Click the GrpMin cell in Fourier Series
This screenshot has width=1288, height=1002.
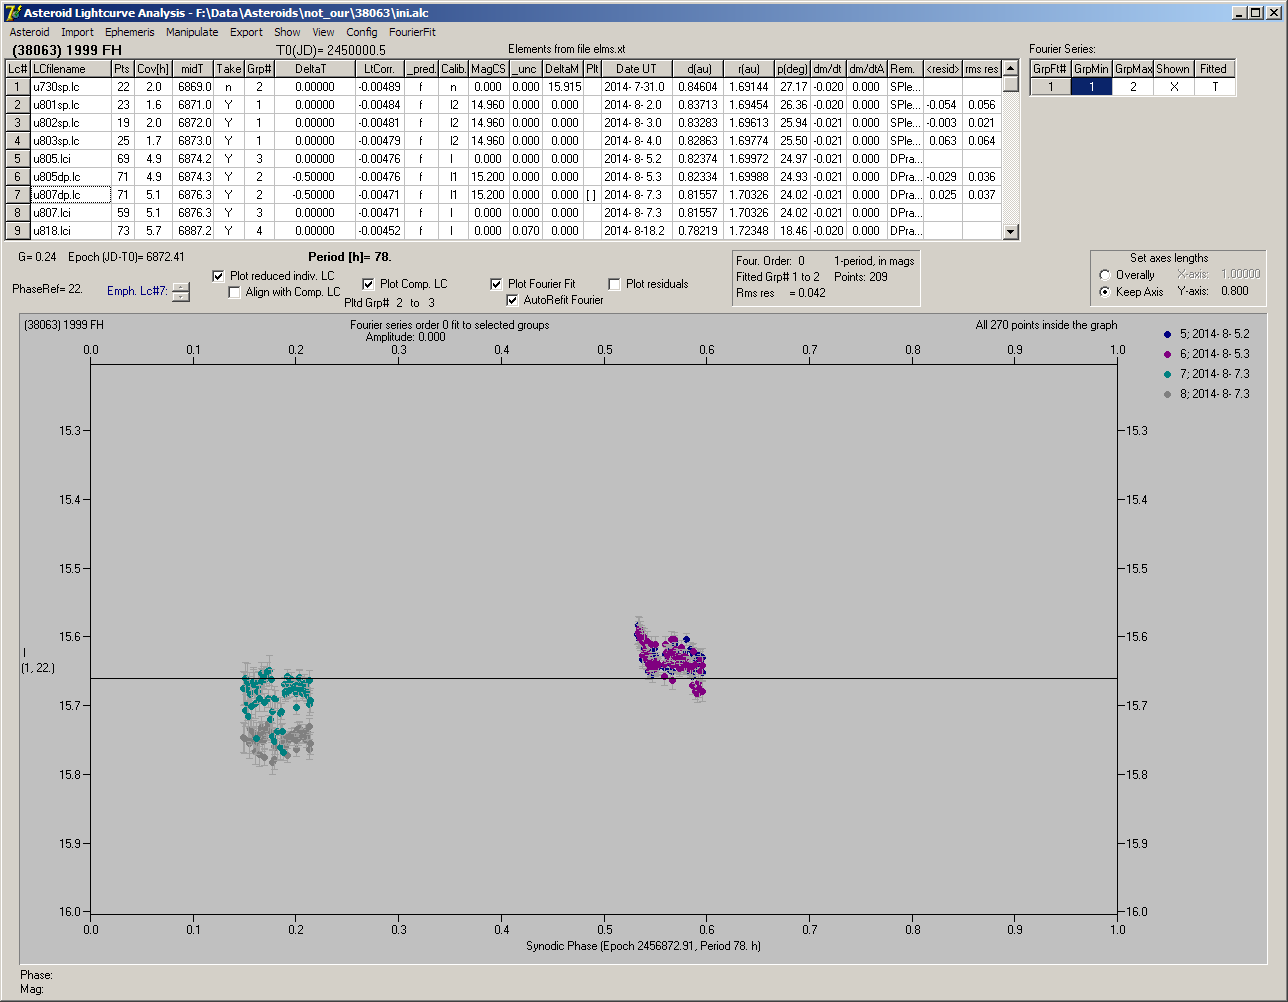tap(1091, 87)
